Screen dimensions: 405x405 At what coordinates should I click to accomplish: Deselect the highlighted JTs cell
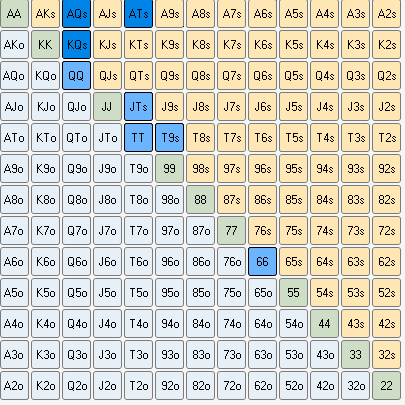[138, 107]
